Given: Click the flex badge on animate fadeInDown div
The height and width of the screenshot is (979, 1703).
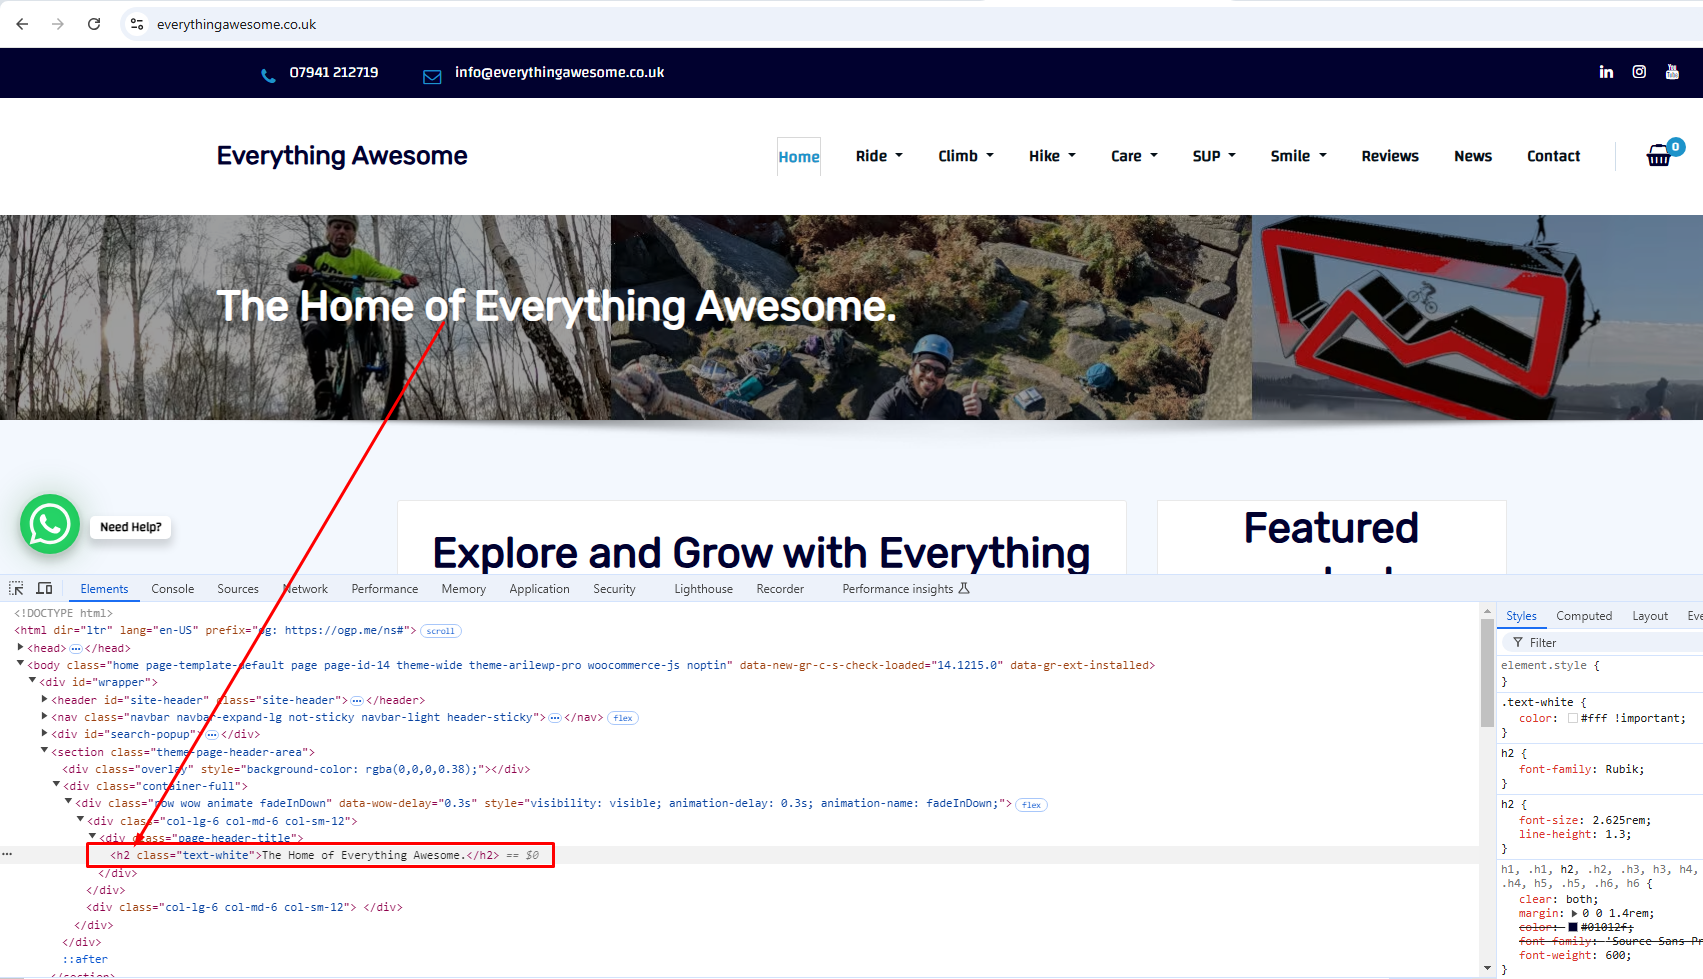Looking at the screenshot, I should tap(1032, 804).
